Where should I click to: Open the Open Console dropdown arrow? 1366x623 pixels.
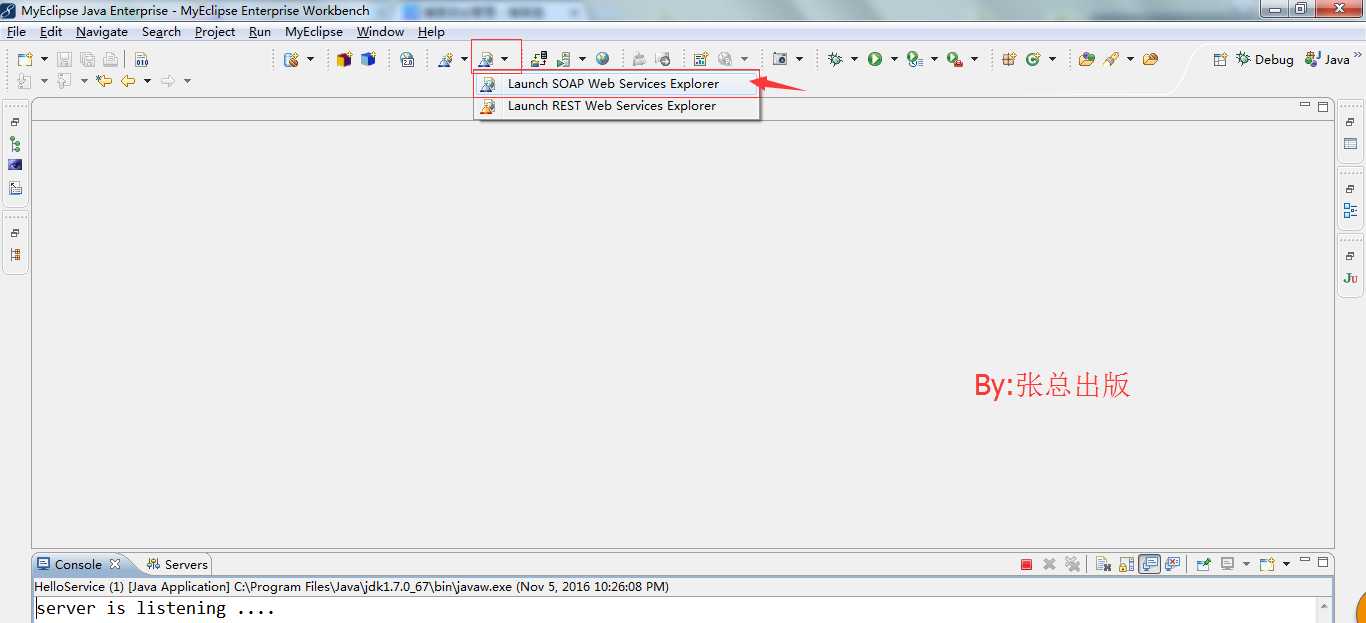point(1286,564)
